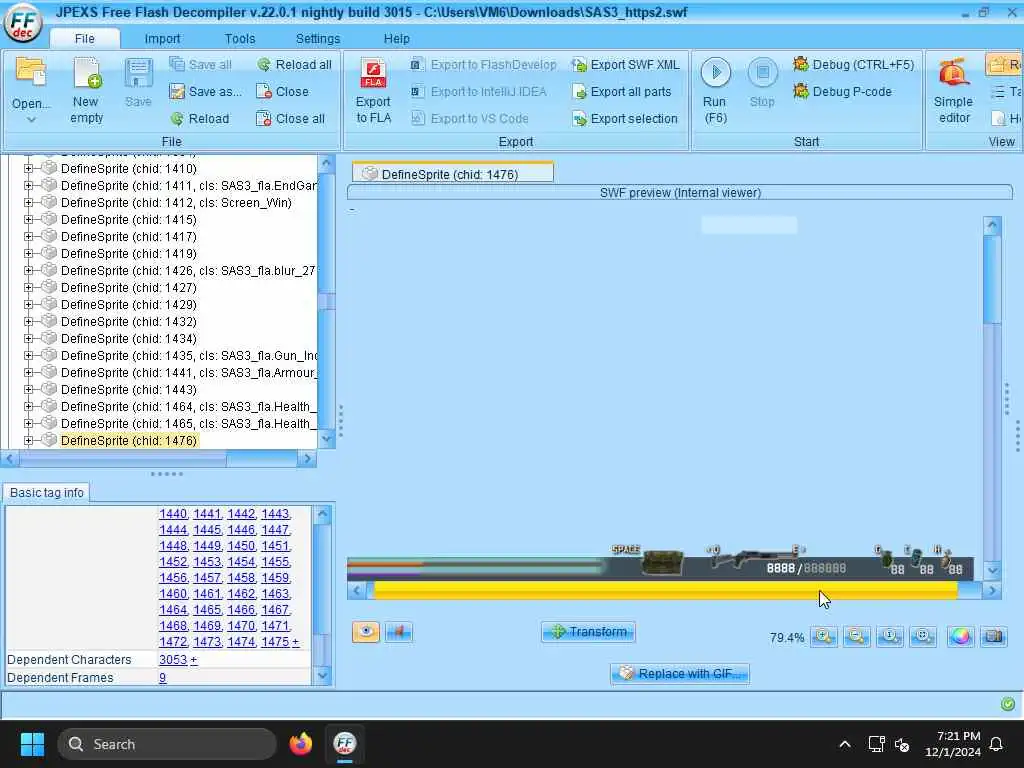The height and width of the screenshot is (768, 1024).
Task: Open needed character link 1465
Action: point(207,609)
